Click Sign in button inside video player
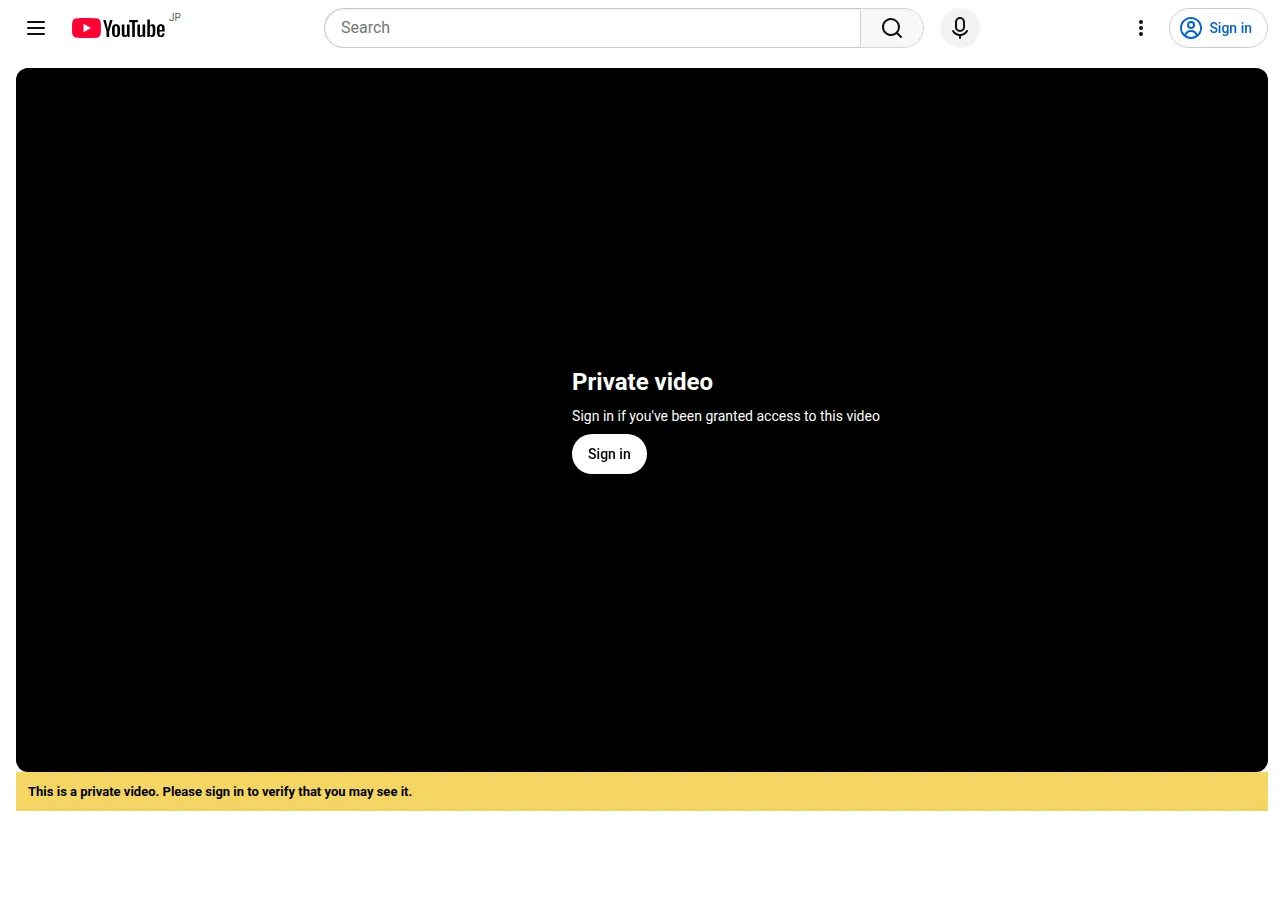This screenshot has width=1284, height=900. point(609,454)
